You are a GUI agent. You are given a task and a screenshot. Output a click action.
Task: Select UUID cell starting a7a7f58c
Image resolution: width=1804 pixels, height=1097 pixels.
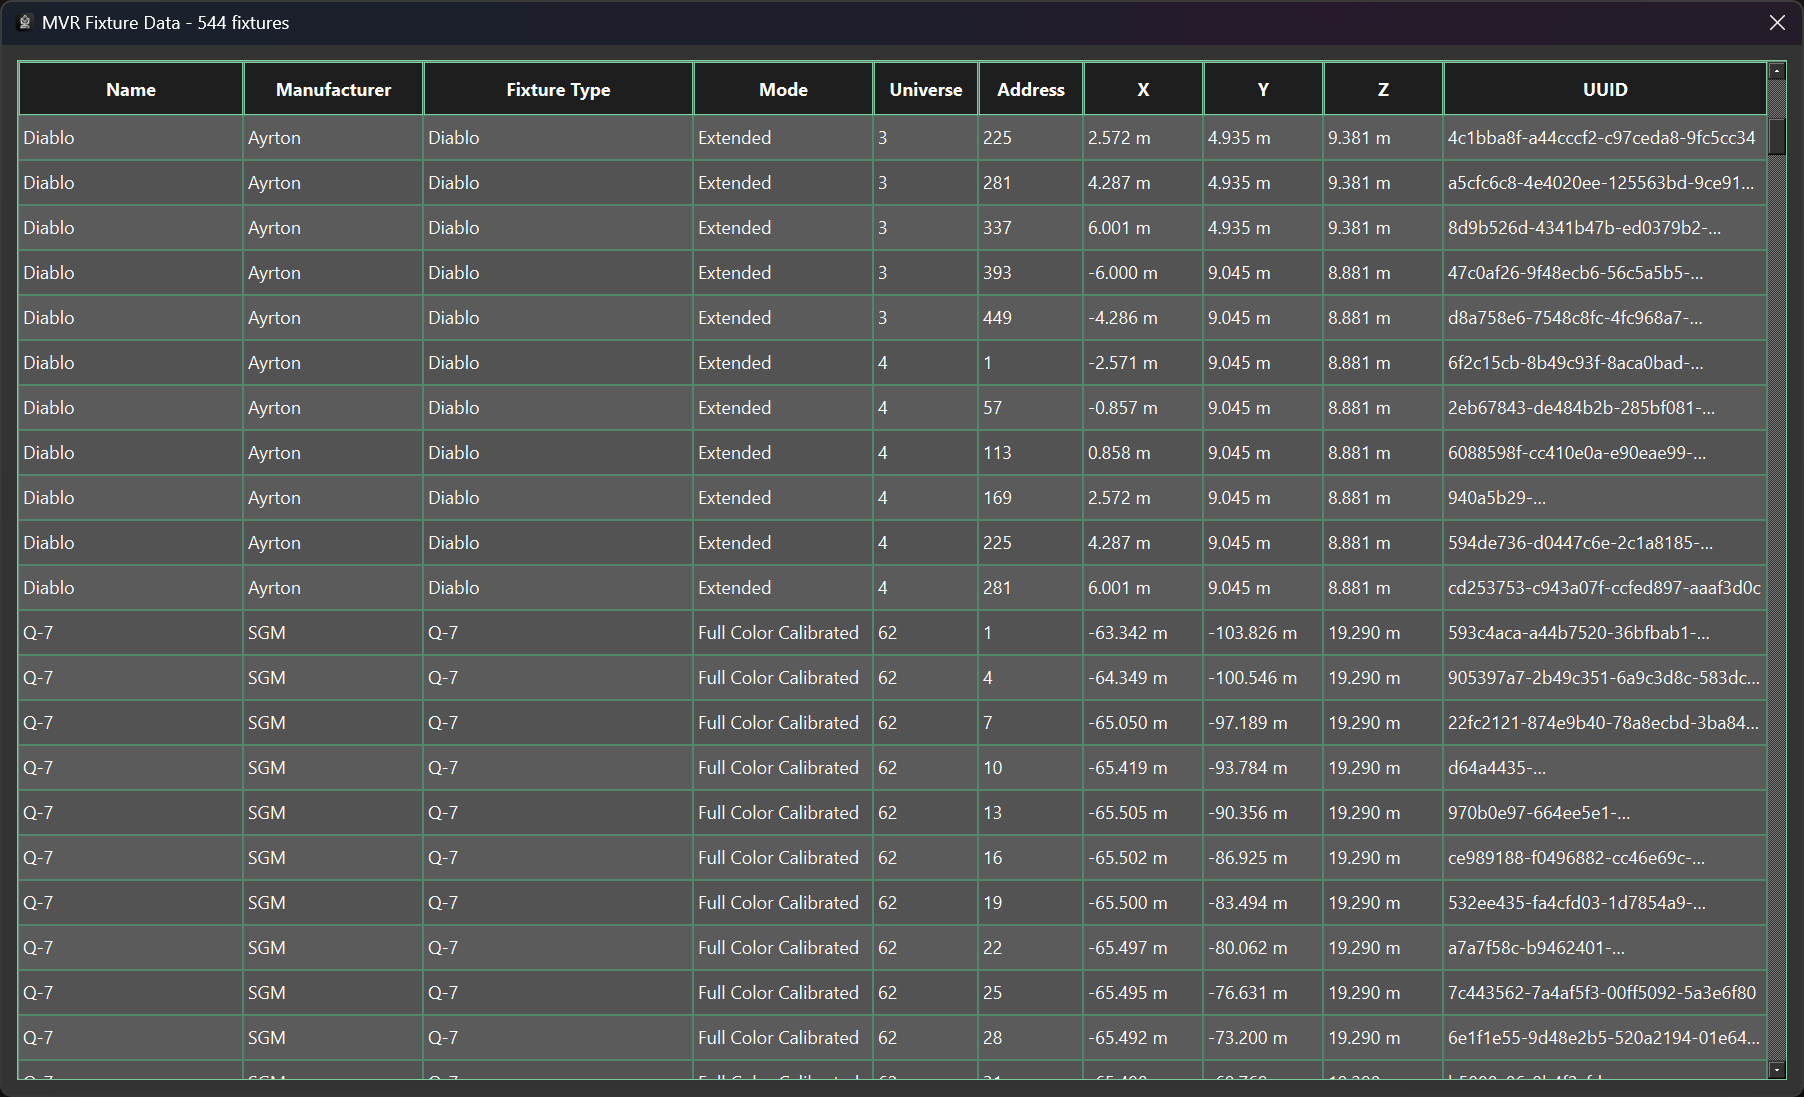[x=1605, y=948]
